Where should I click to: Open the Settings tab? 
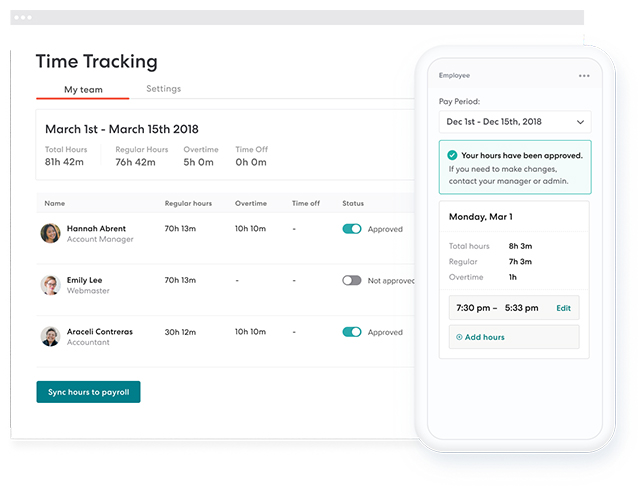coord(163,89)
